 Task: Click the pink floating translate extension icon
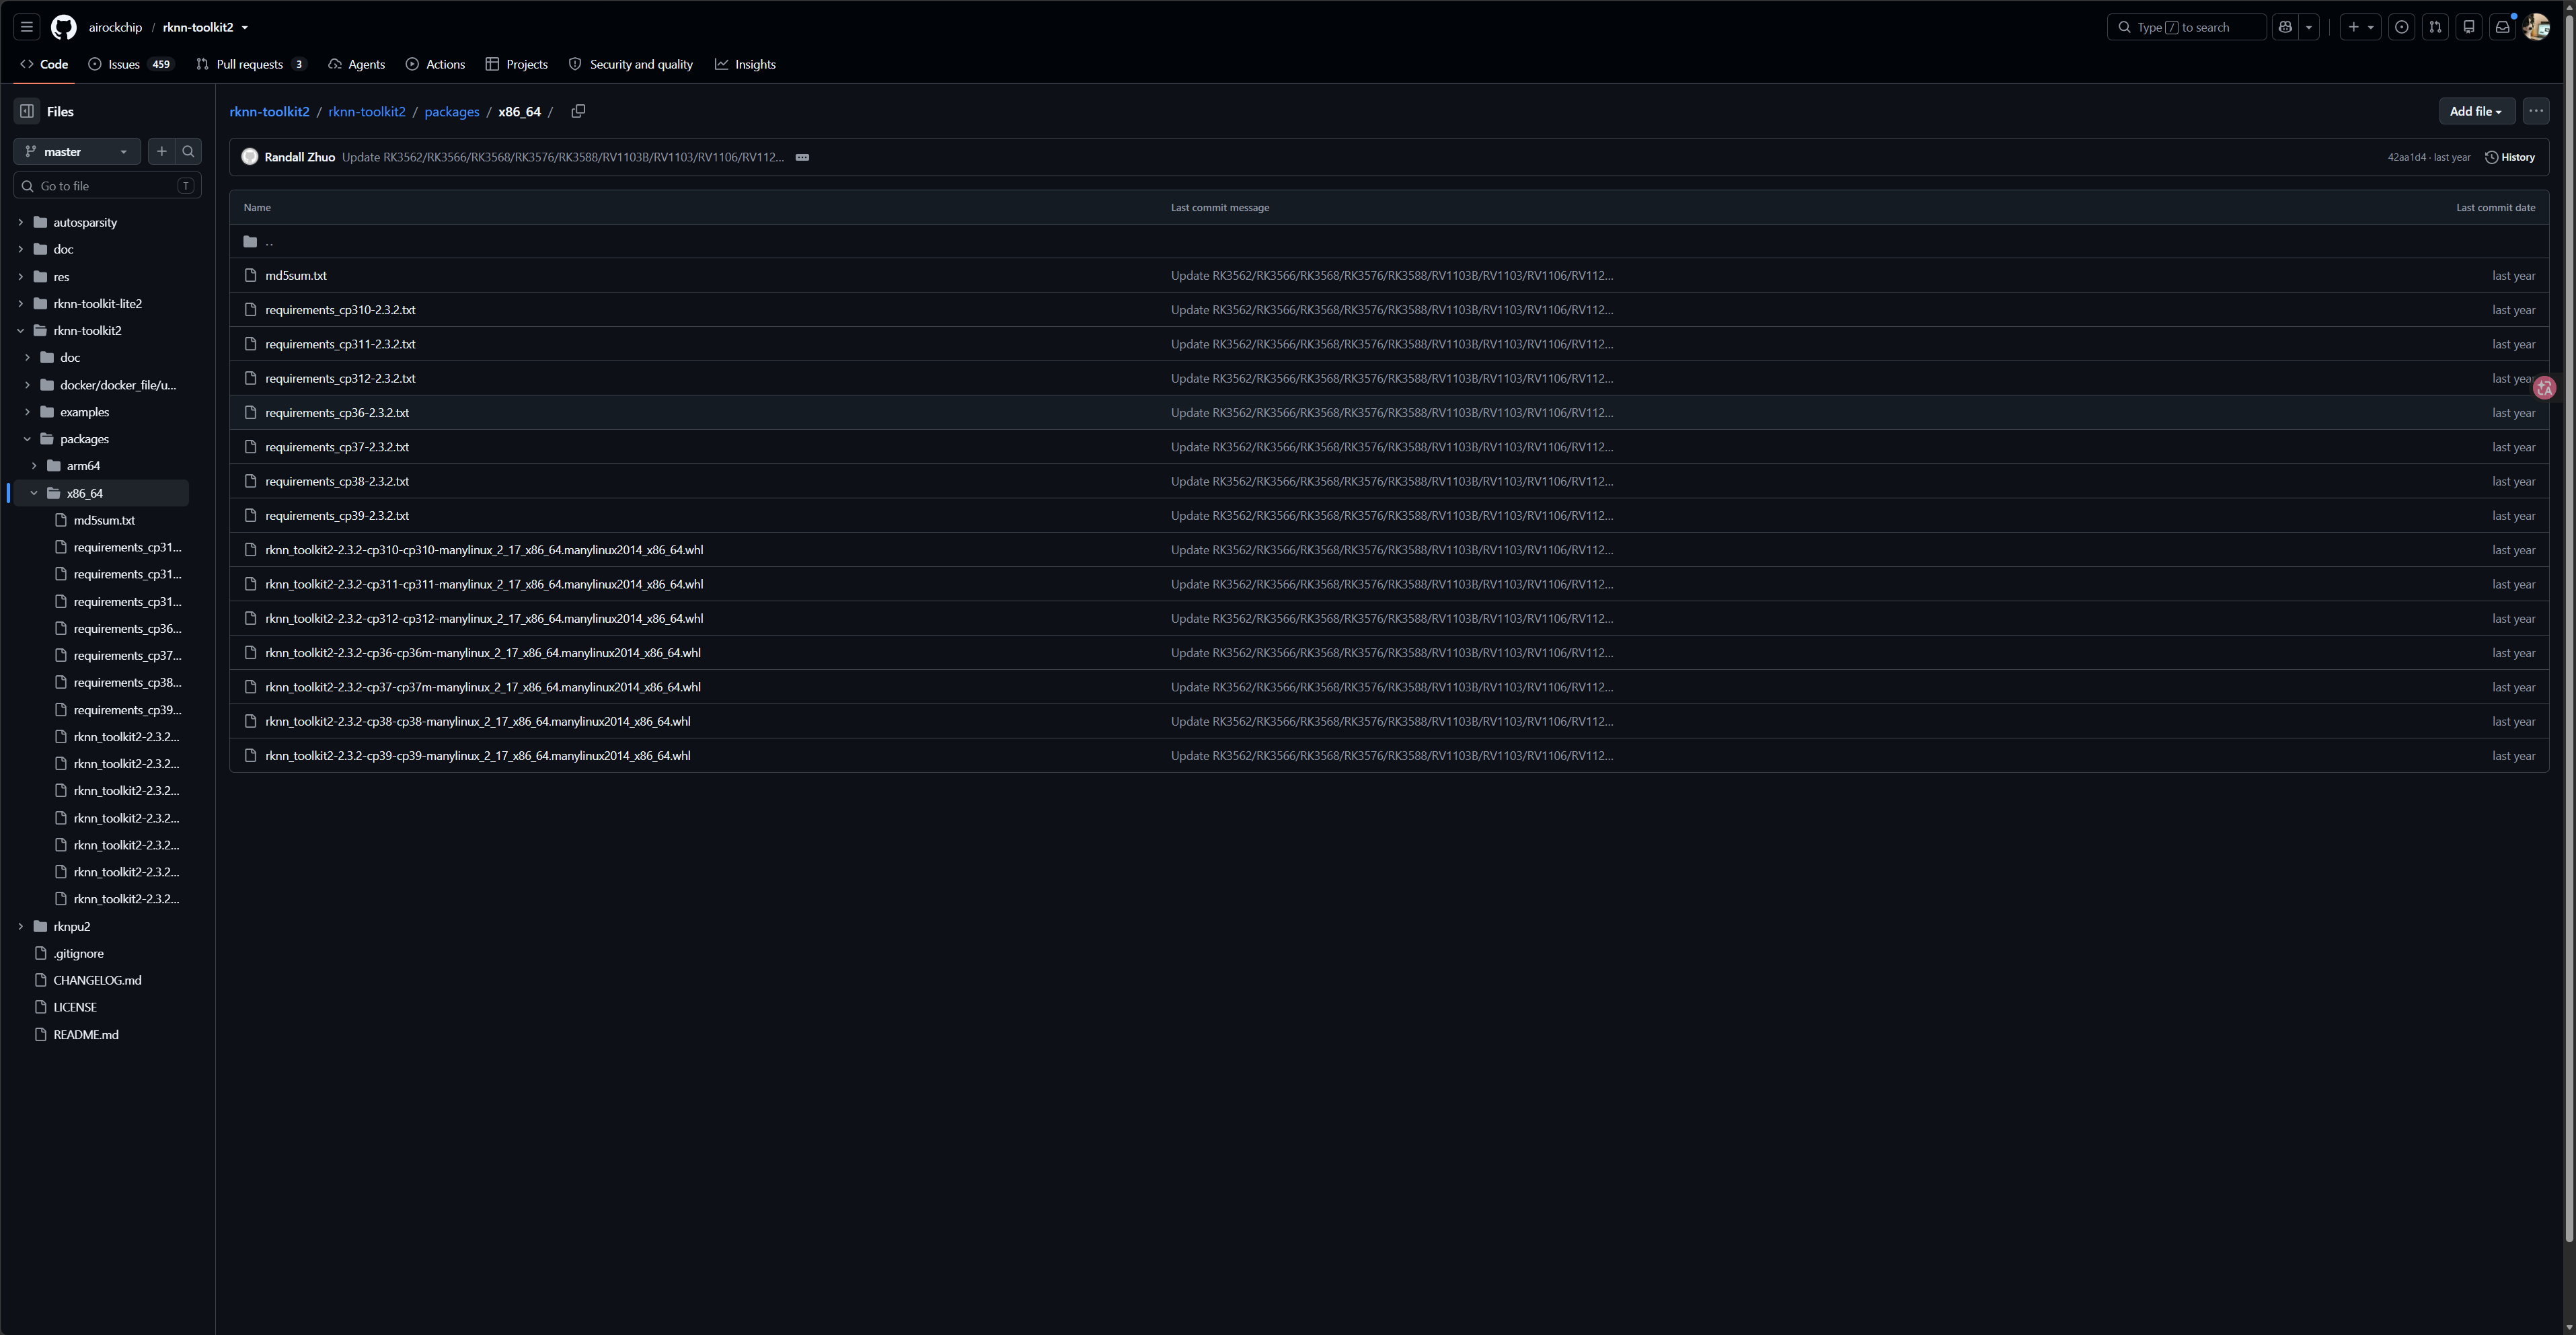coord(2545,388)
